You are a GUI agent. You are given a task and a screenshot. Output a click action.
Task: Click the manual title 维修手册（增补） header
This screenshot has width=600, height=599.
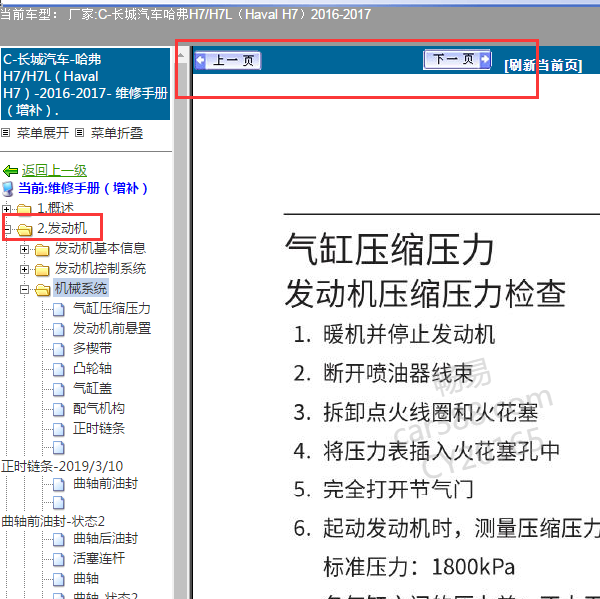tap(86, 84)
